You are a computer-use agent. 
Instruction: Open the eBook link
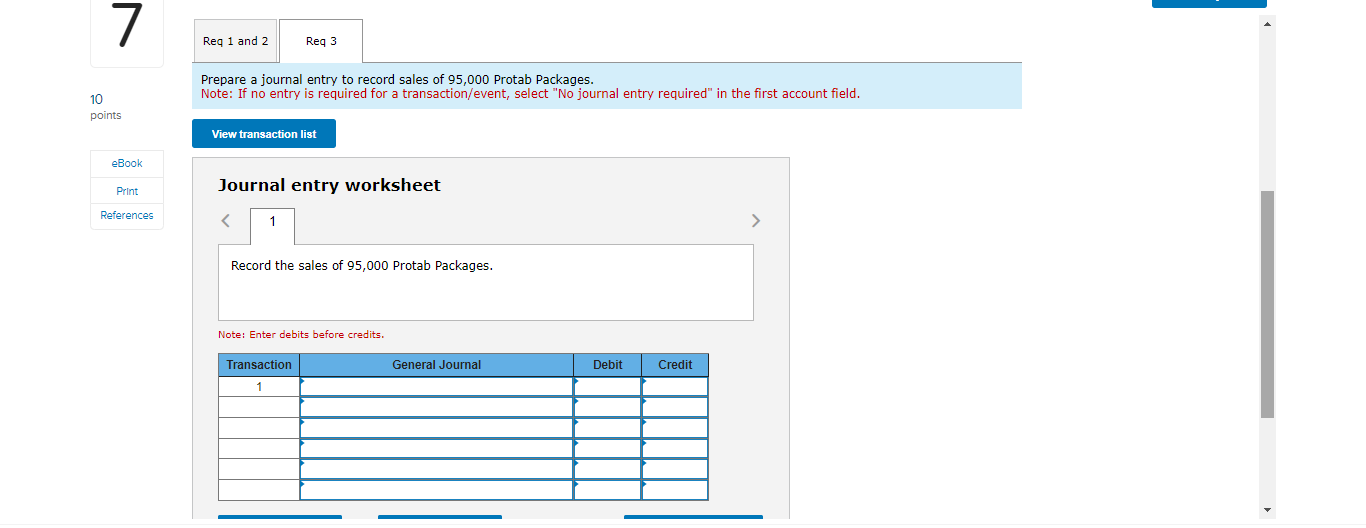(127, 163)
